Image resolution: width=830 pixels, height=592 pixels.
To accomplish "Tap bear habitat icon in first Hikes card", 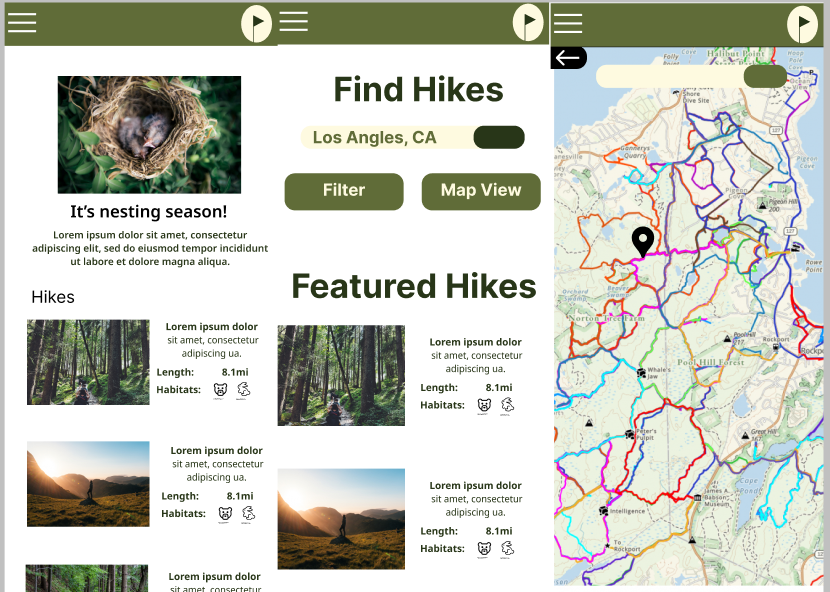I will coord(220,391).
